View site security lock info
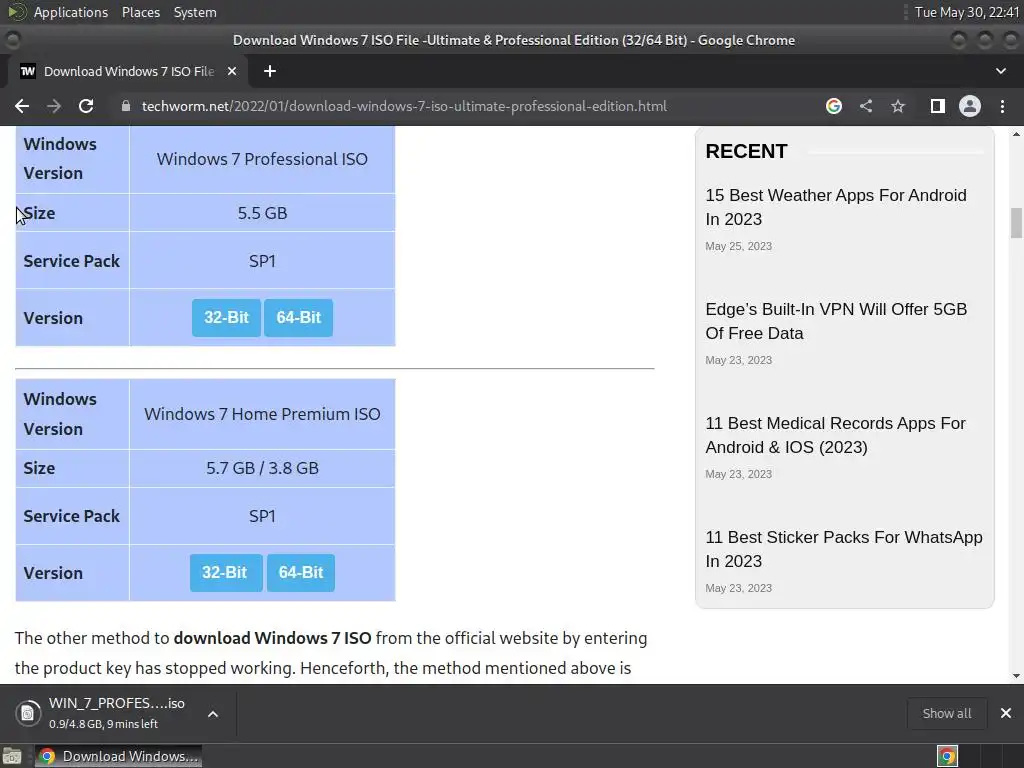 point(126,106)
